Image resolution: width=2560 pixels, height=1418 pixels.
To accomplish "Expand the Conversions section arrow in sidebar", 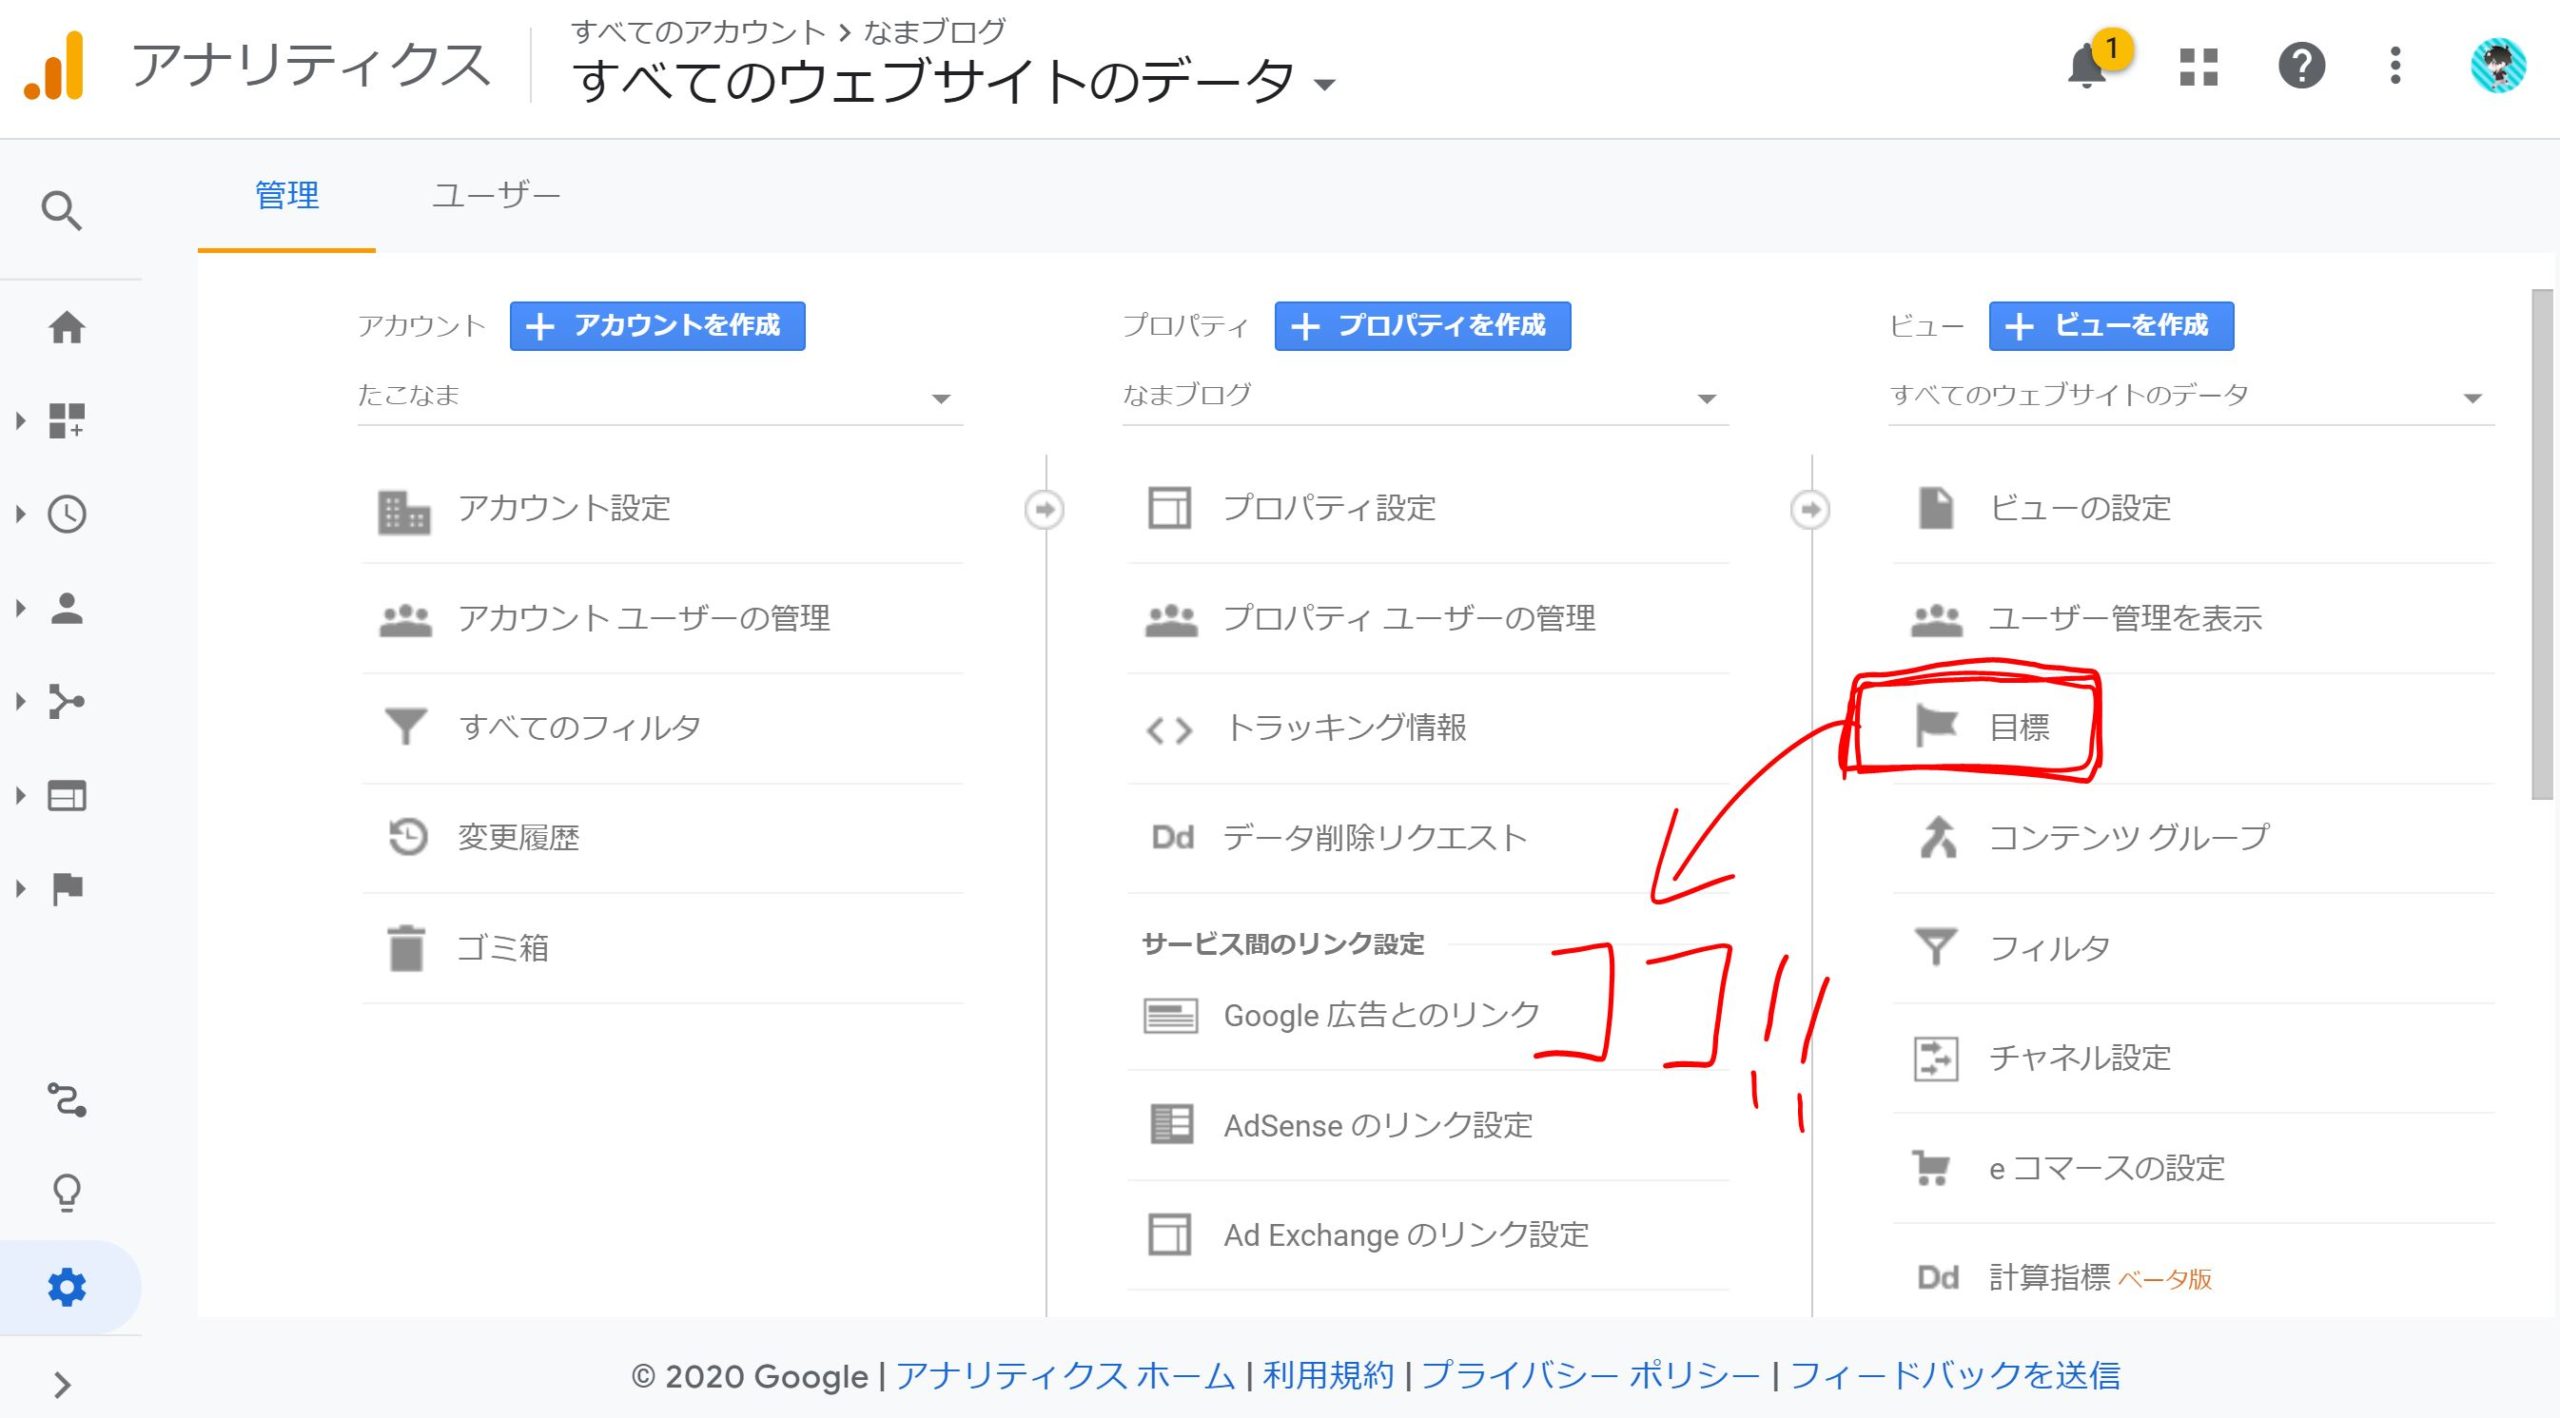I will 20,888.
